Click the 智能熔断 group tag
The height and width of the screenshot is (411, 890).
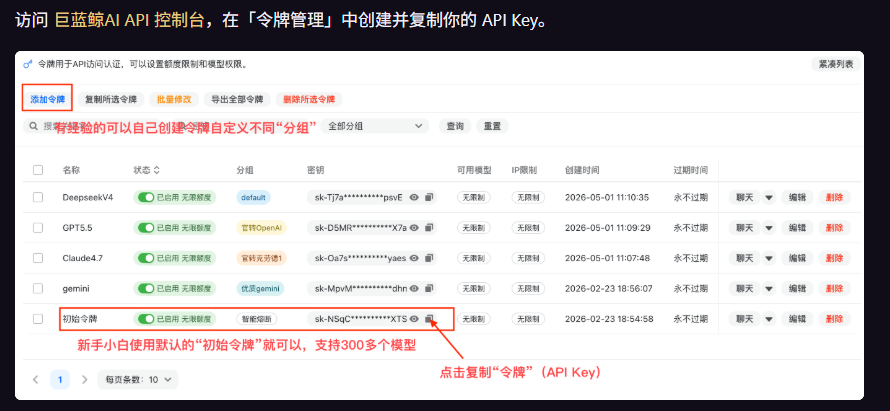click(257, 318)
